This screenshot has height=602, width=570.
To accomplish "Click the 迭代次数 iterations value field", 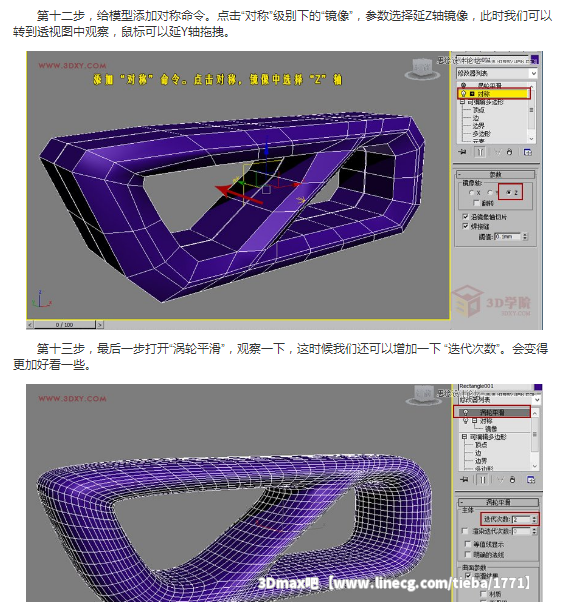I will click(x=521, y=519).
